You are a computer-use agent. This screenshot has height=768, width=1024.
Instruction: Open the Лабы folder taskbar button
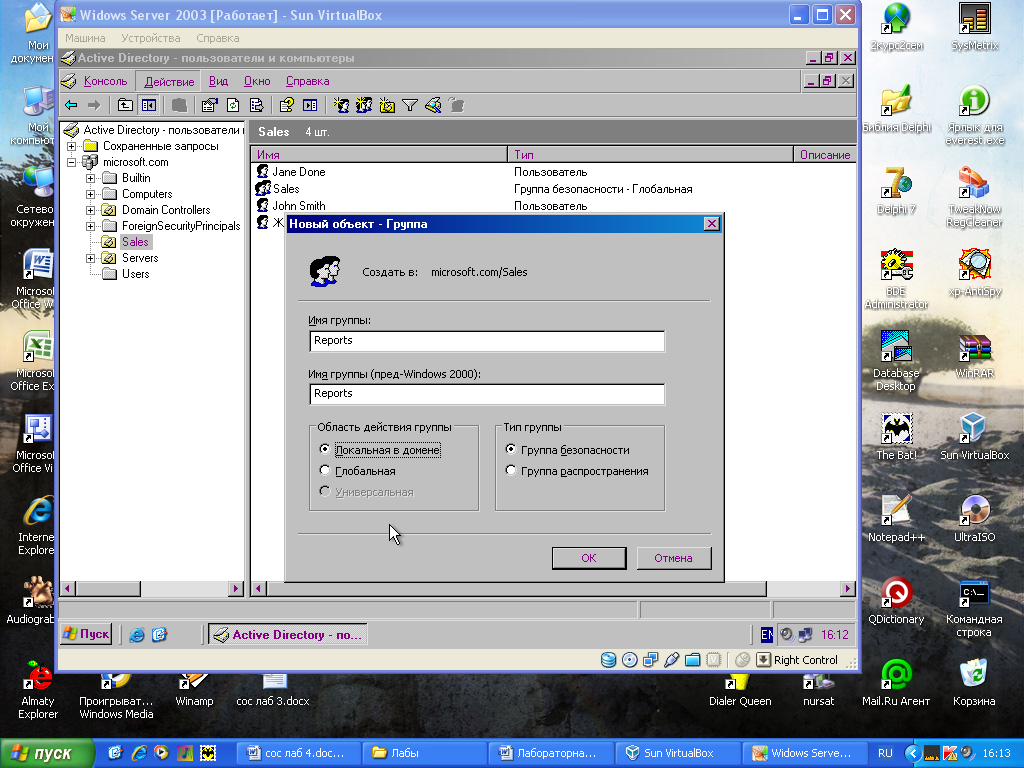coord(424,753)
